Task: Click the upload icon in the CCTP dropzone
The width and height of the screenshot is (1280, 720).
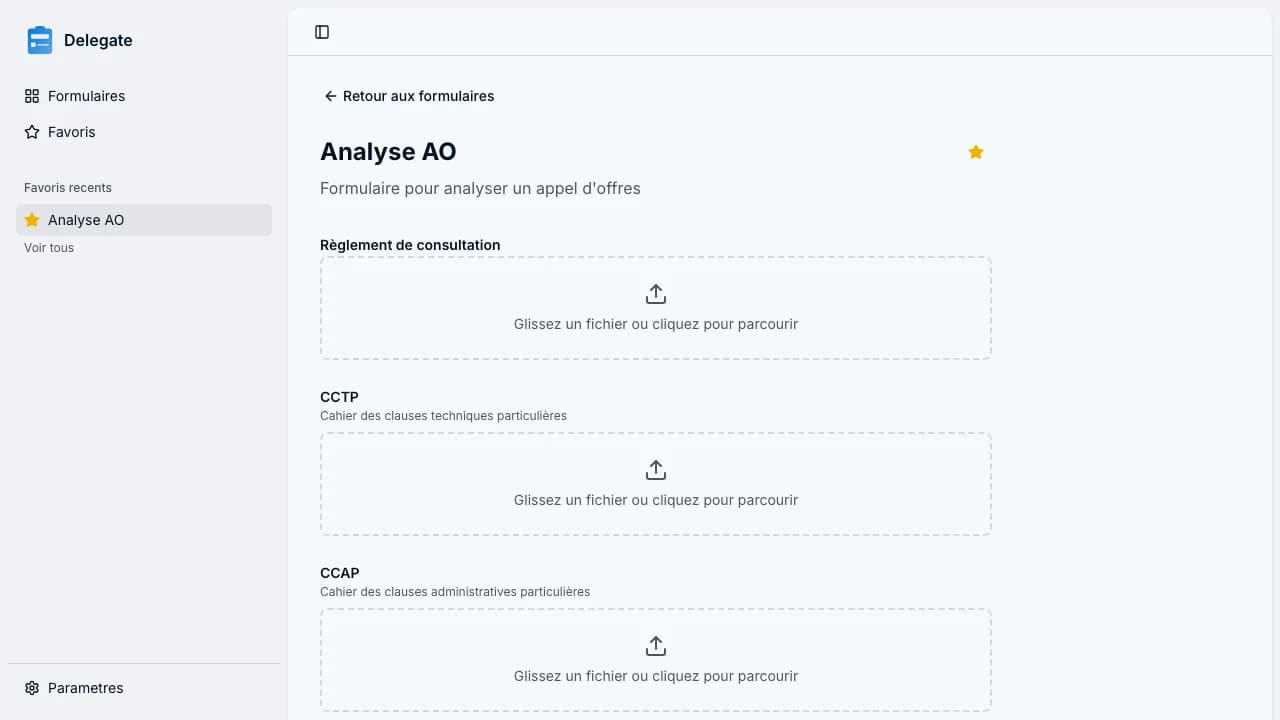Action: tap(656, 470)
